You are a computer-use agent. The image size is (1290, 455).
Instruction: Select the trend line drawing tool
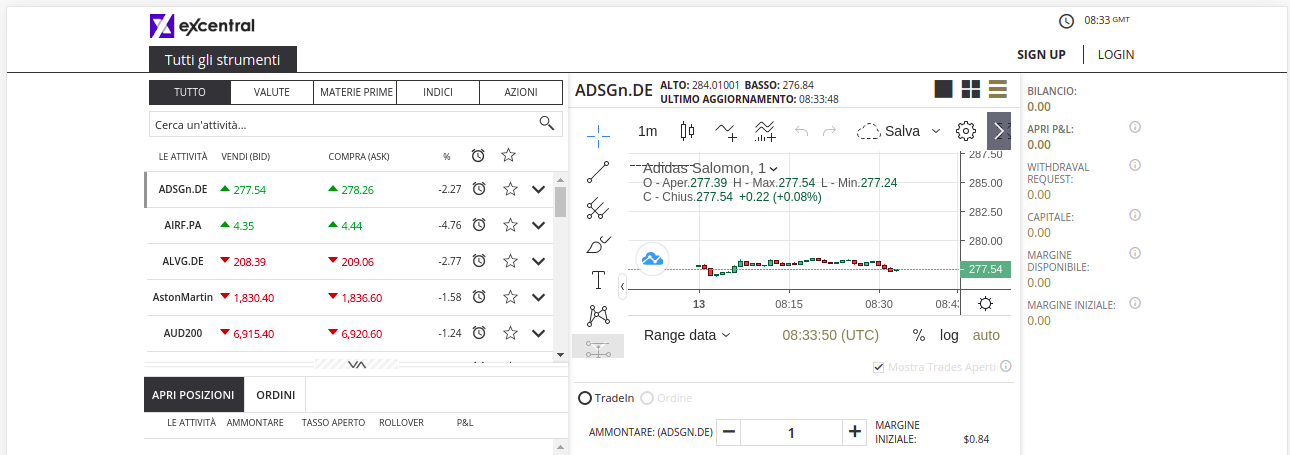(598, 172)
